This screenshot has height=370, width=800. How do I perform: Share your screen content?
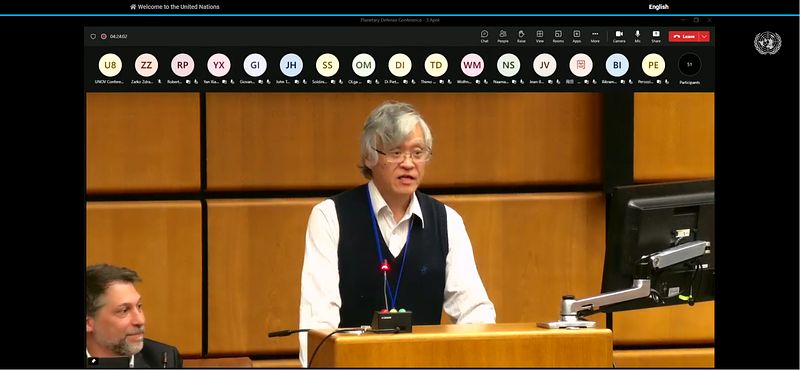[656, 36]
